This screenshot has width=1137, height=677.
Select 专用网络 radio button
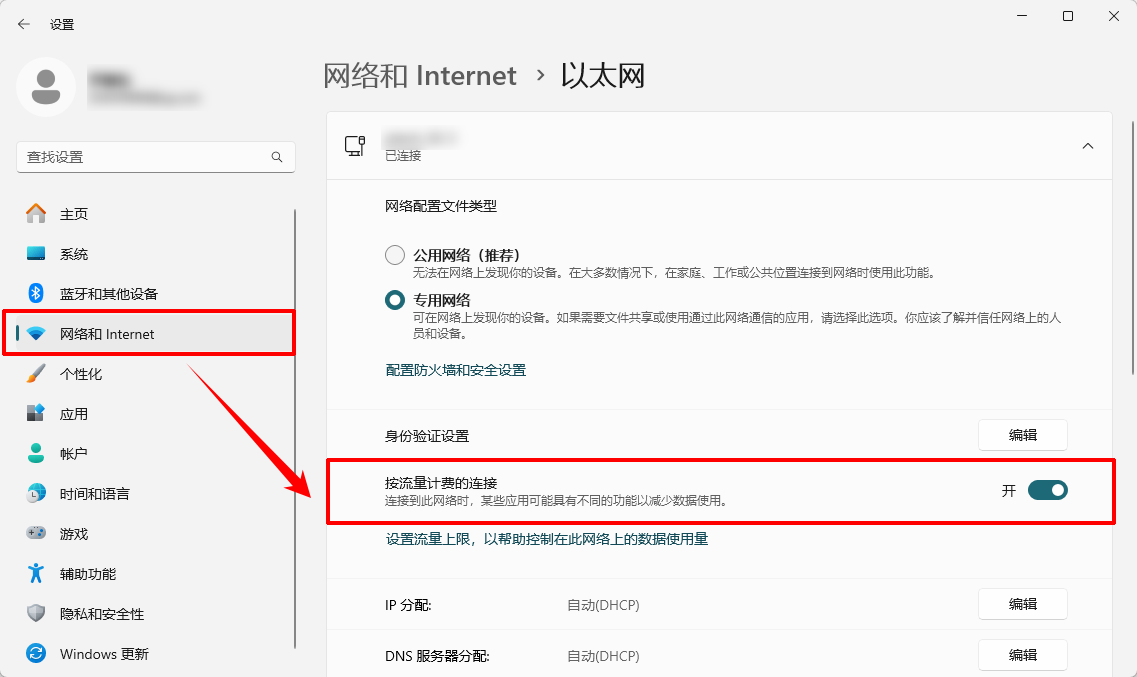click(394, 299)
